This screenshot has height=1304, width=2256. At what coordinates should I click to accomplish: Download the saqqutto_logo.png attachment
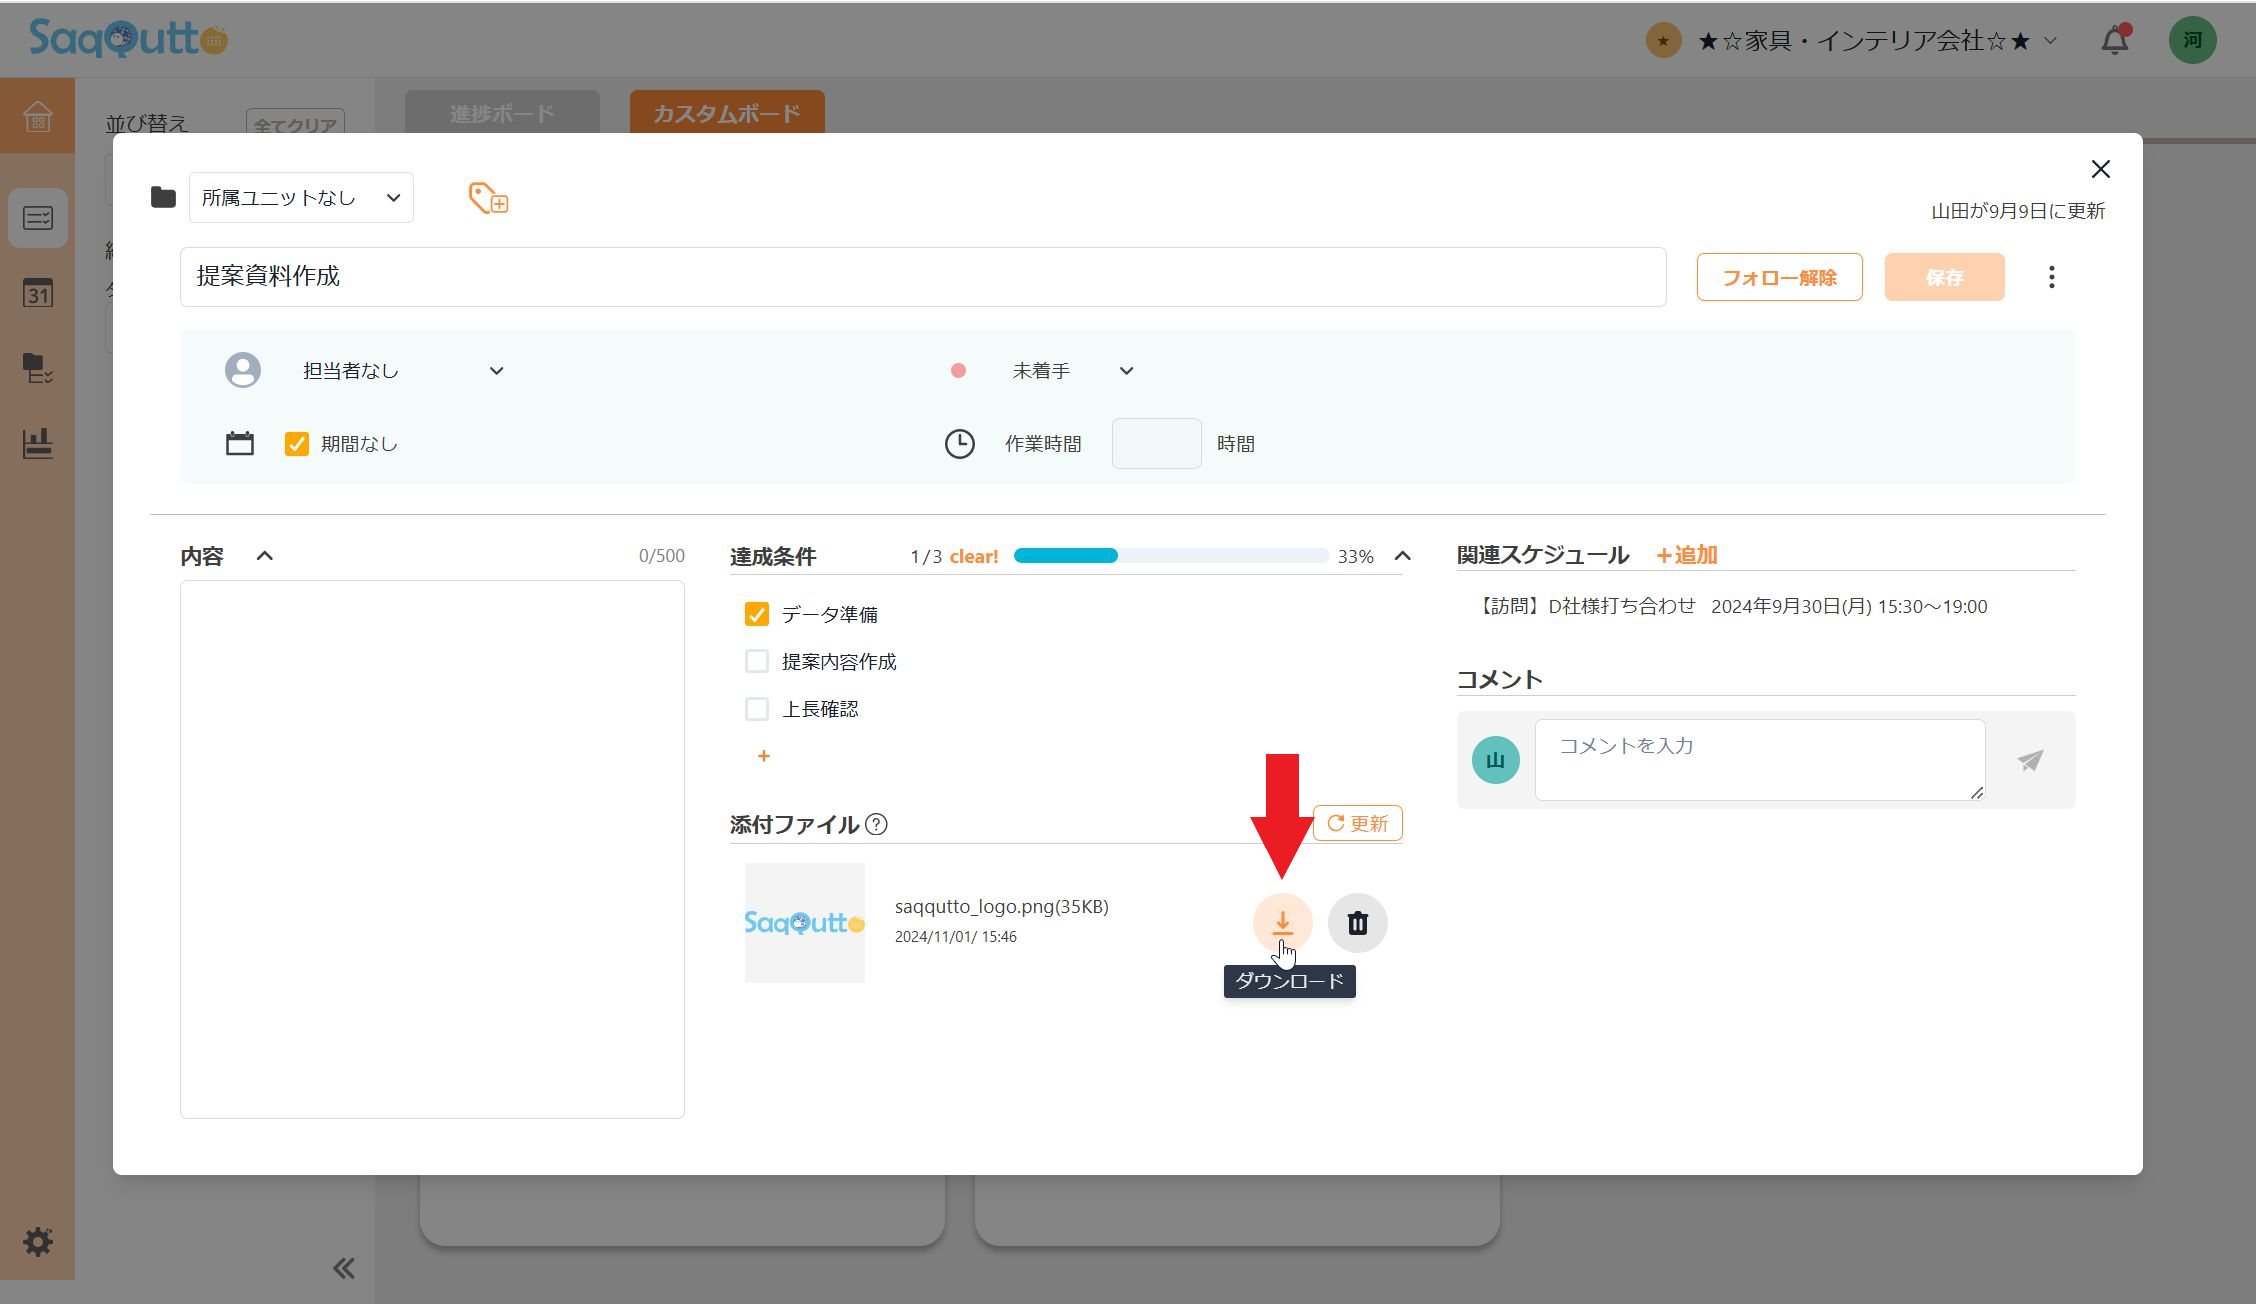pos(1282,922)
